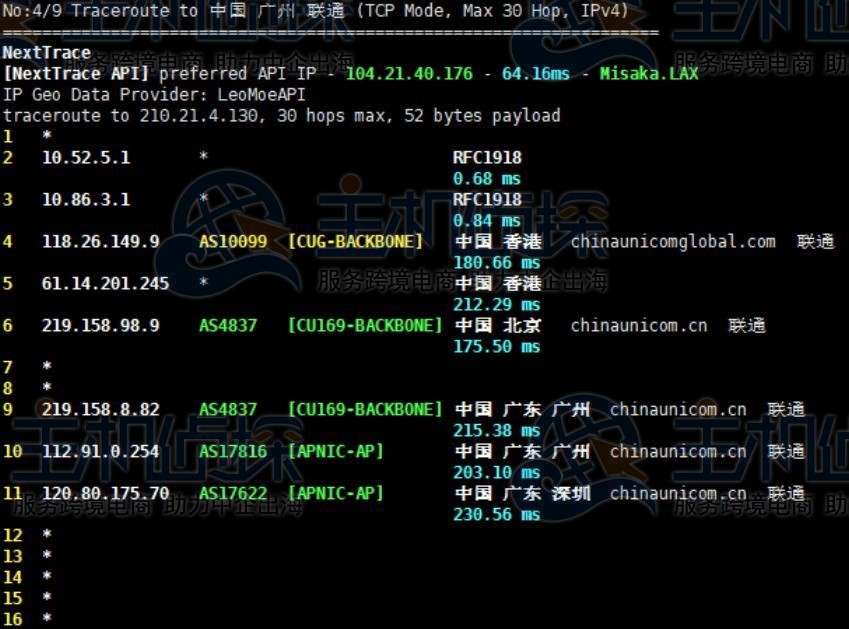Click the hop 2 IP 10.52.5.1

86,158
